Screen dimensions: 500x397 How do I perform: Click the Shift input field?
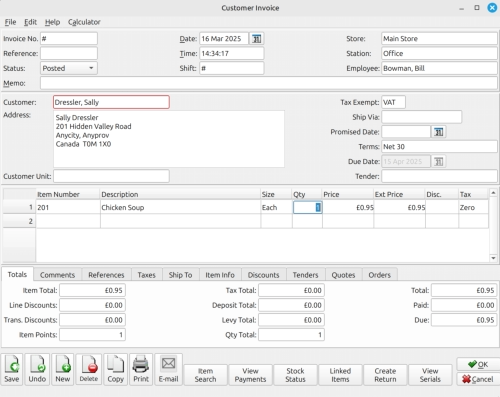[x=232, y=68]
